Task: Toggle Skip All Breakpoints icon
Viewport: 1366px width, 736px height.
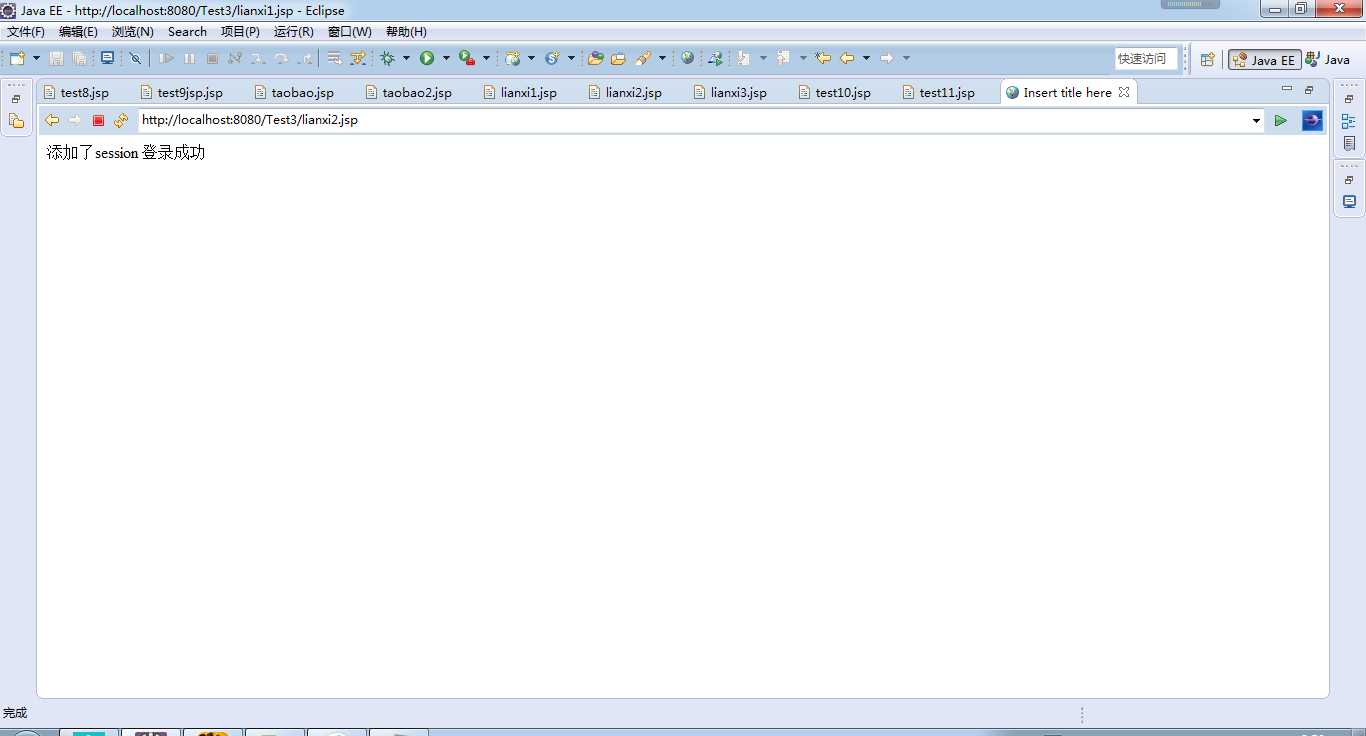Action: point(135,59)
